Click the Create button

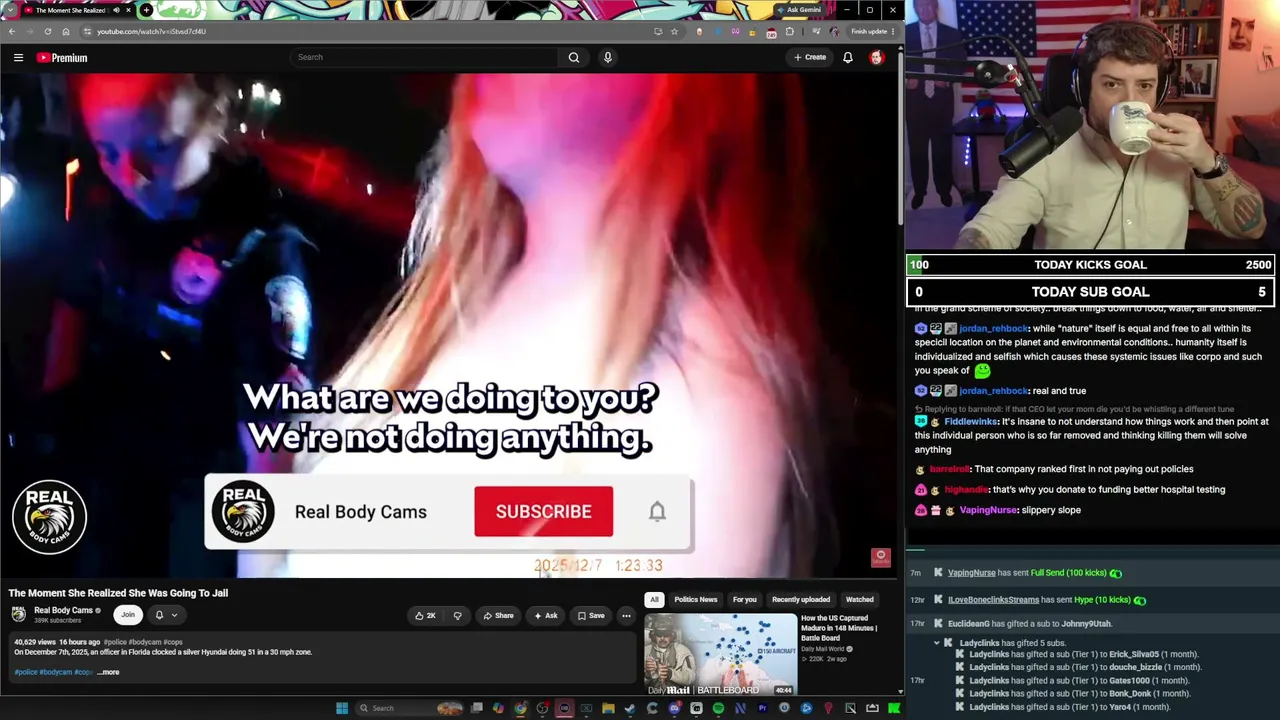(810, 57)
